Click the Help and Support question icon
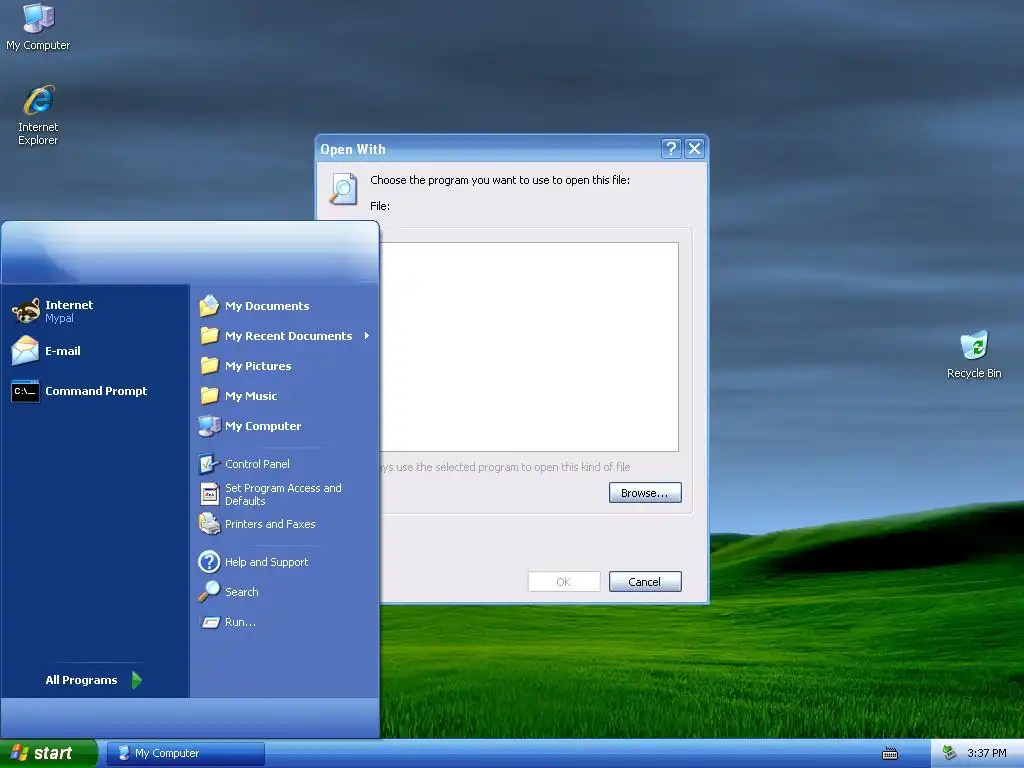 [x=209, y=562]
